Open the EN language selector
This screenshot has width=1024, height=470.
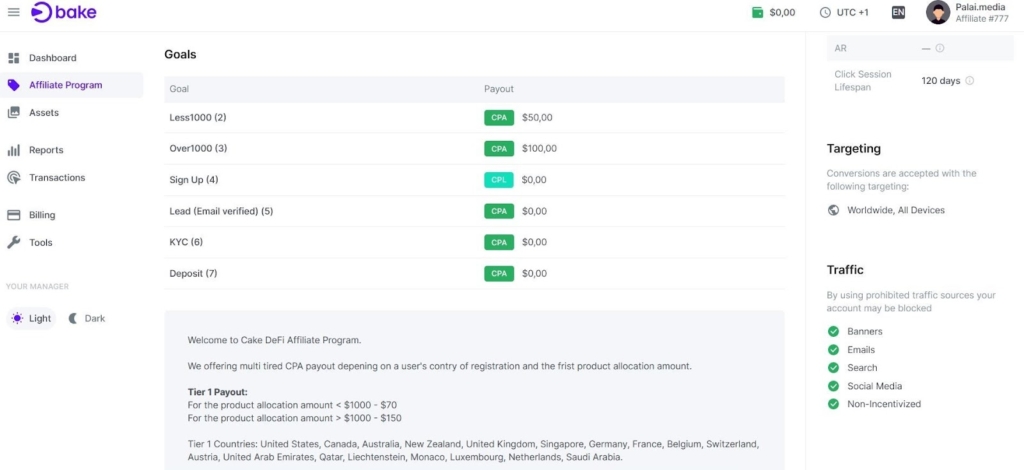click(898, 12)
